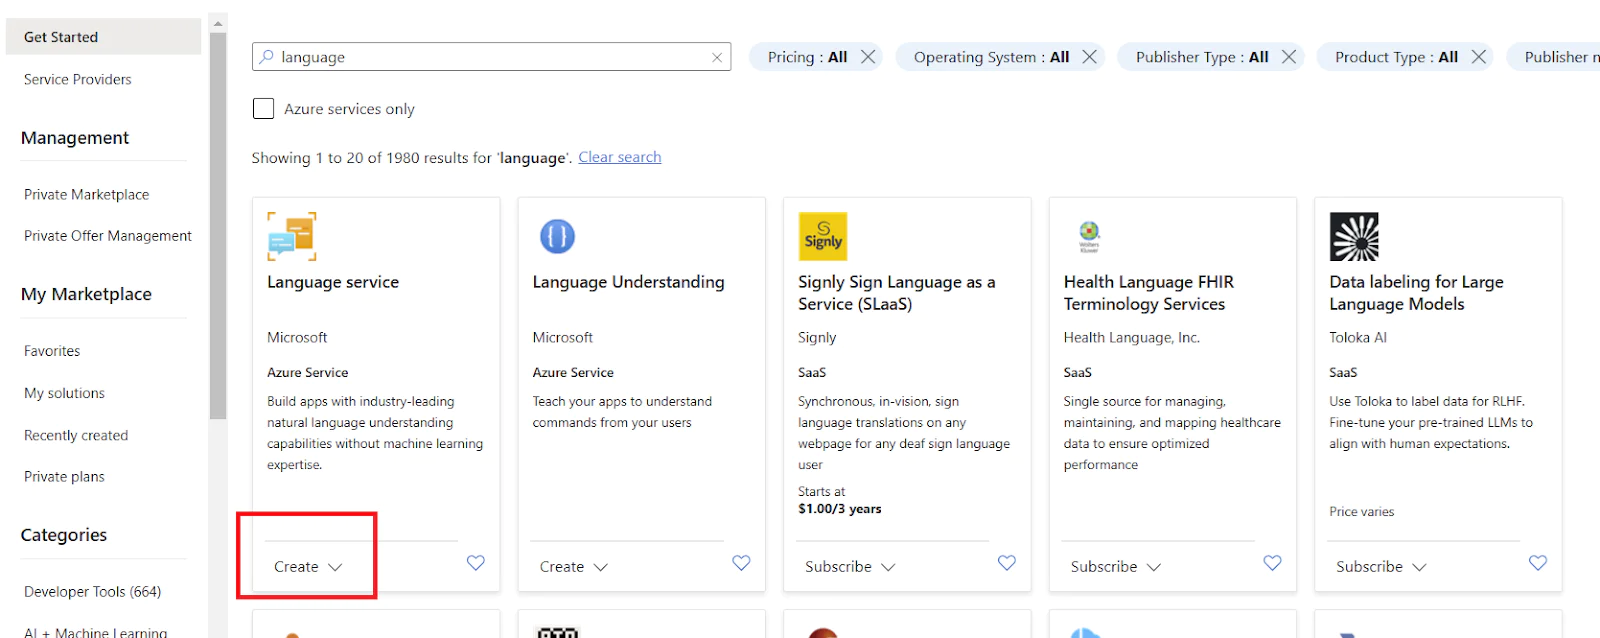Tick the Azure services only checkbox

point(263,108)
